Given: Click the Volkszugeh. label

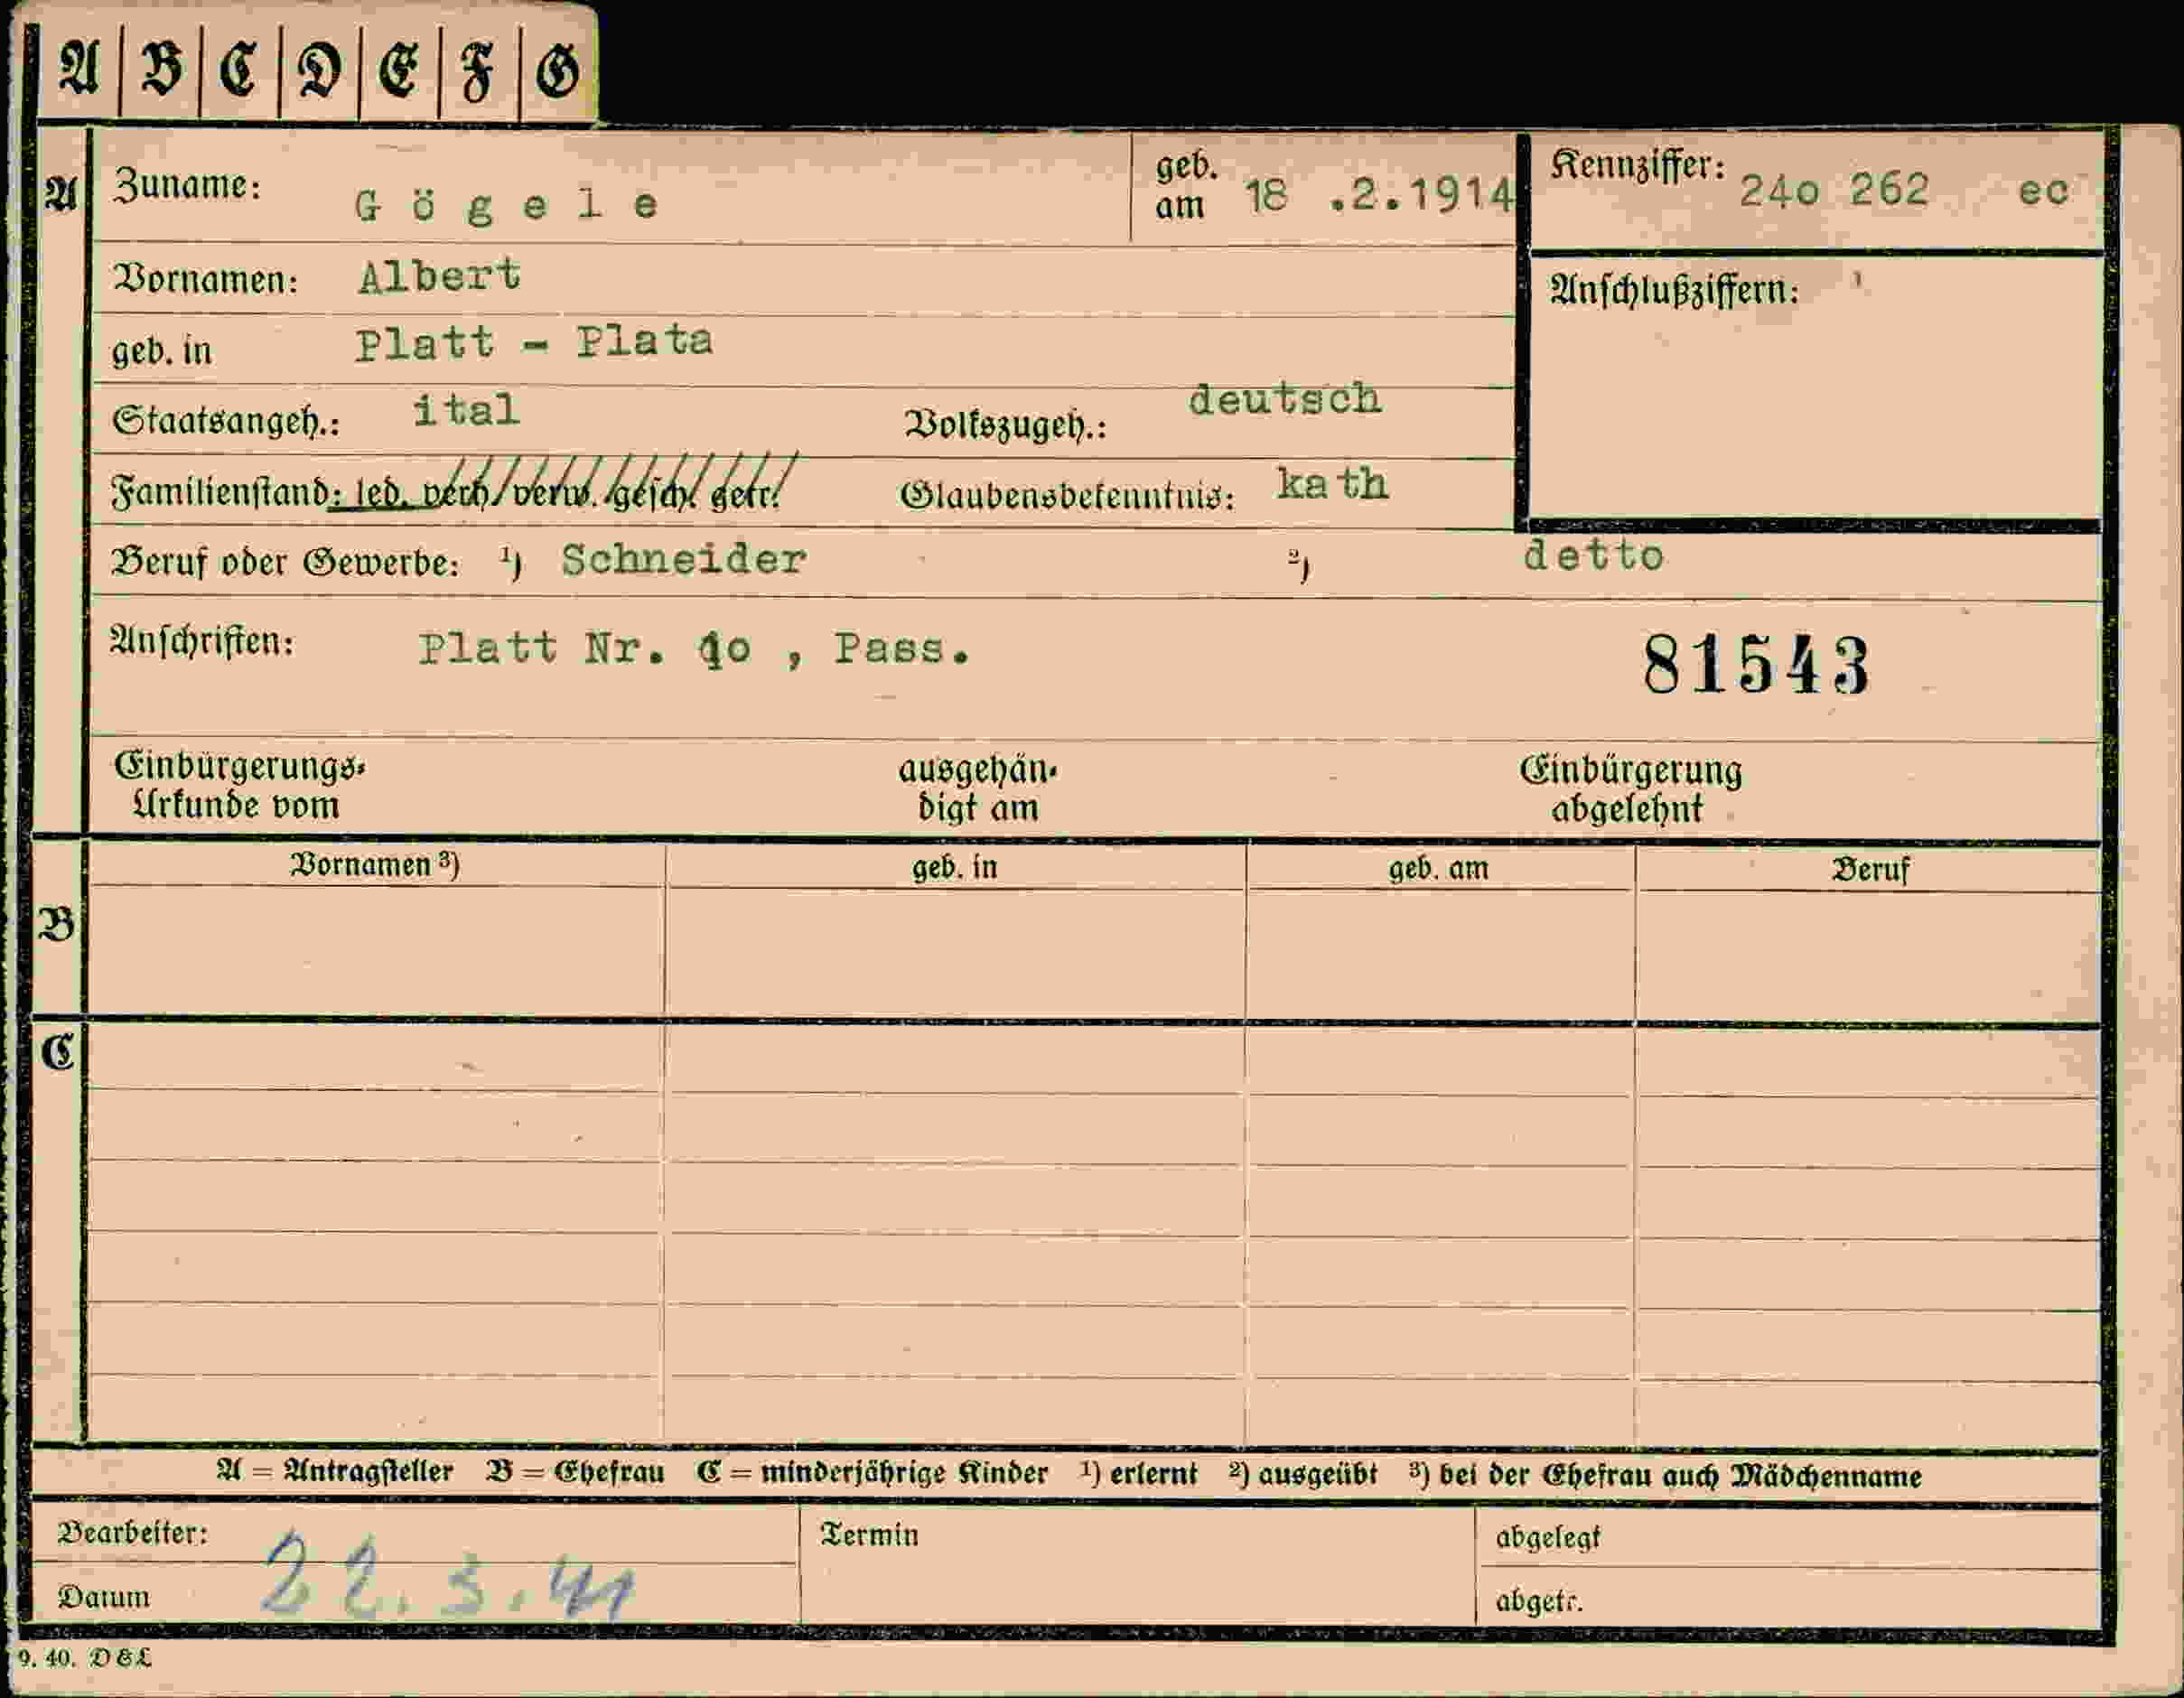Looking at the screenshot, I should click(x=1005, y=425).
